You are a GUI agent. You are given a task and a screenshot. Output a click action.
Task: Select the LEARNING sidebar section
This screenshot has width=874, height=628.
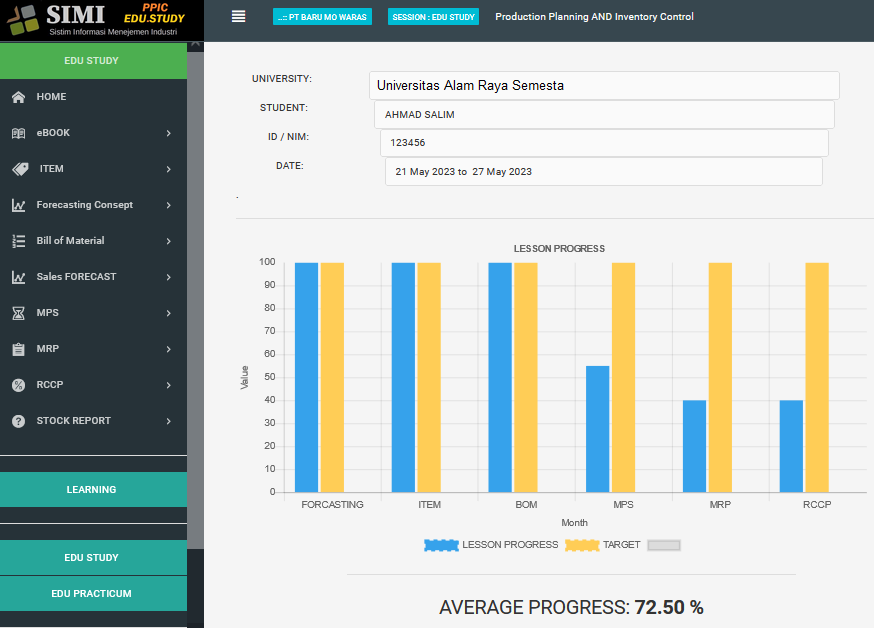92,490
